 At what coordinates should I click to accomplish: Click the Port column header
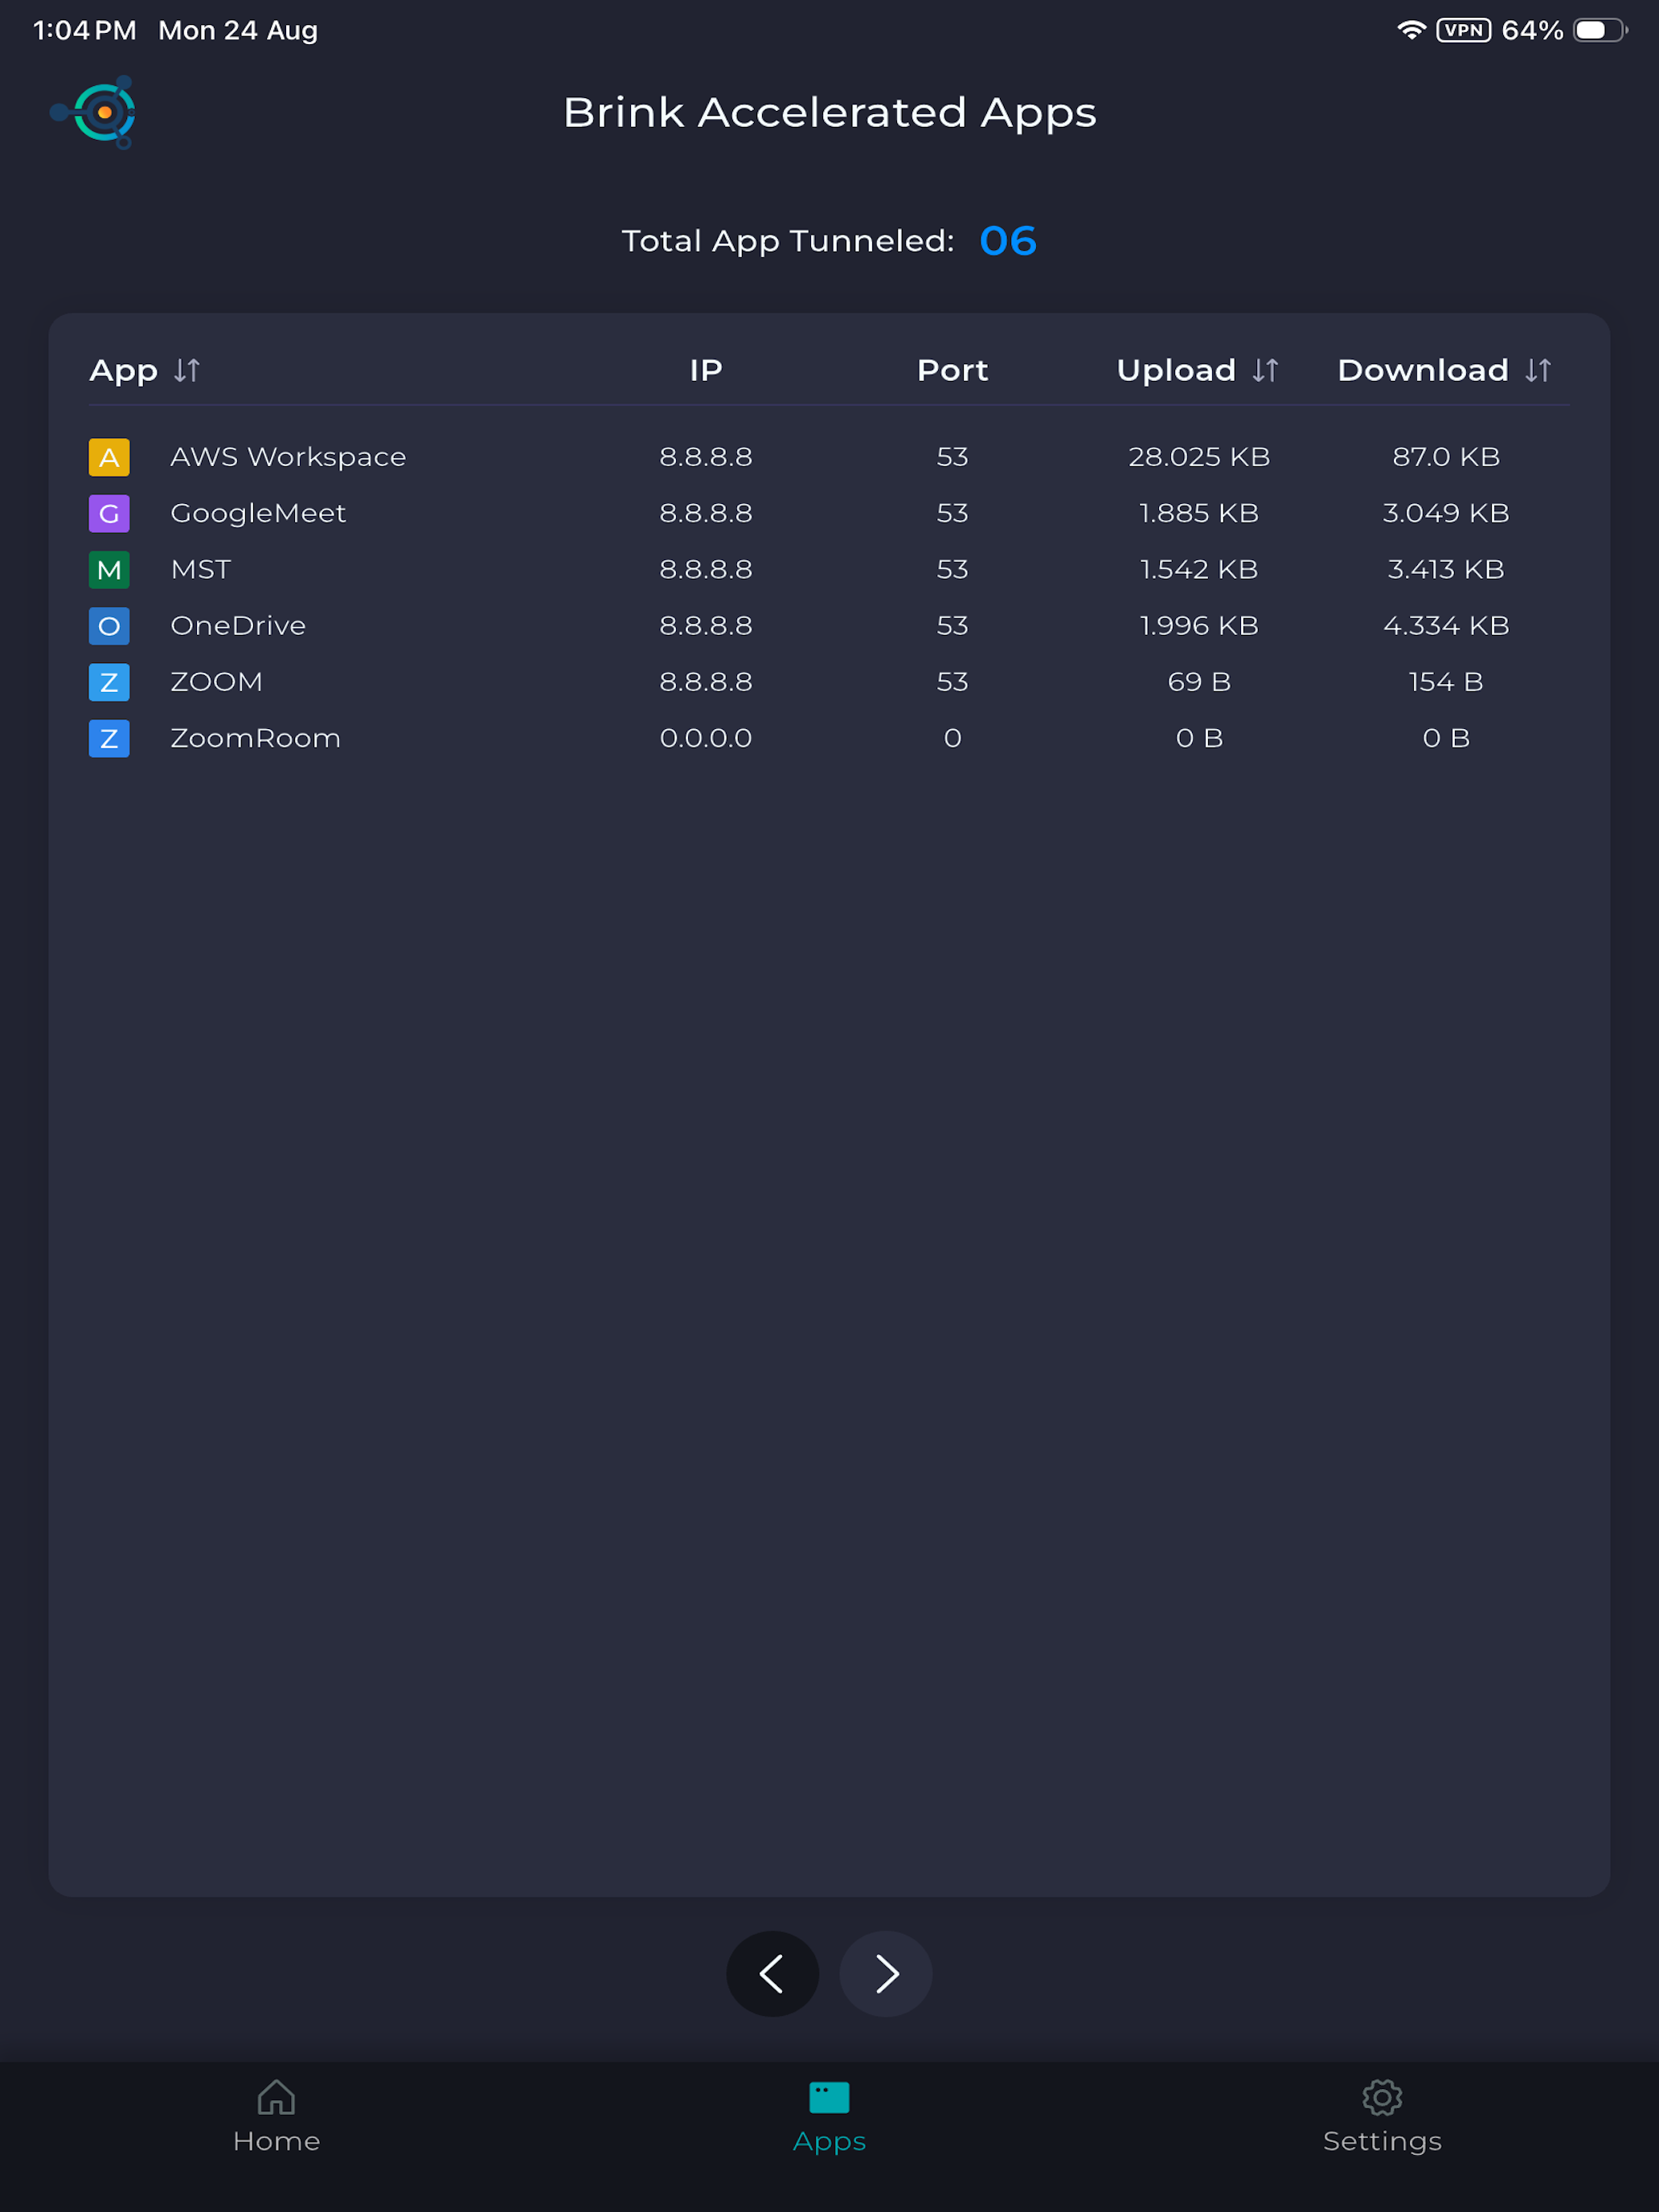pyautogui.click(x=952, y=371)
